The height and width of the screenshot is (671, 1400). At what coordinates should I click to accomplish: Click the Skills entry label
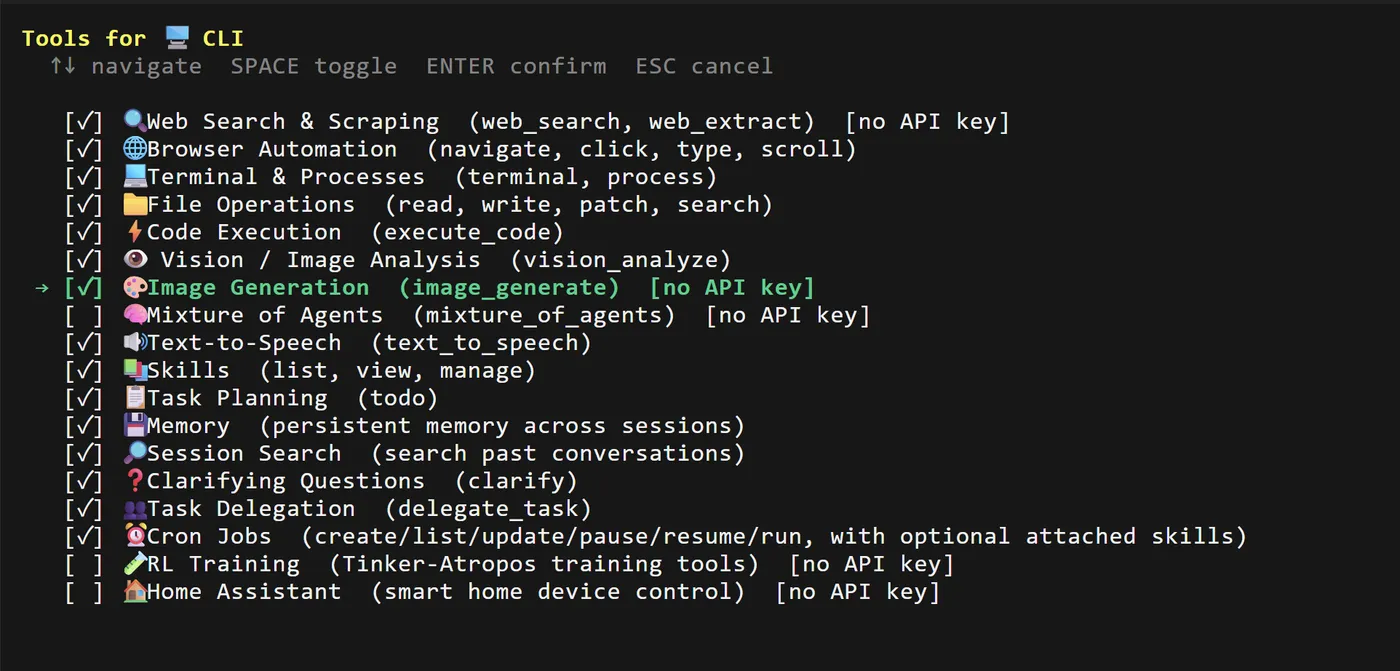tap(188, 370)
